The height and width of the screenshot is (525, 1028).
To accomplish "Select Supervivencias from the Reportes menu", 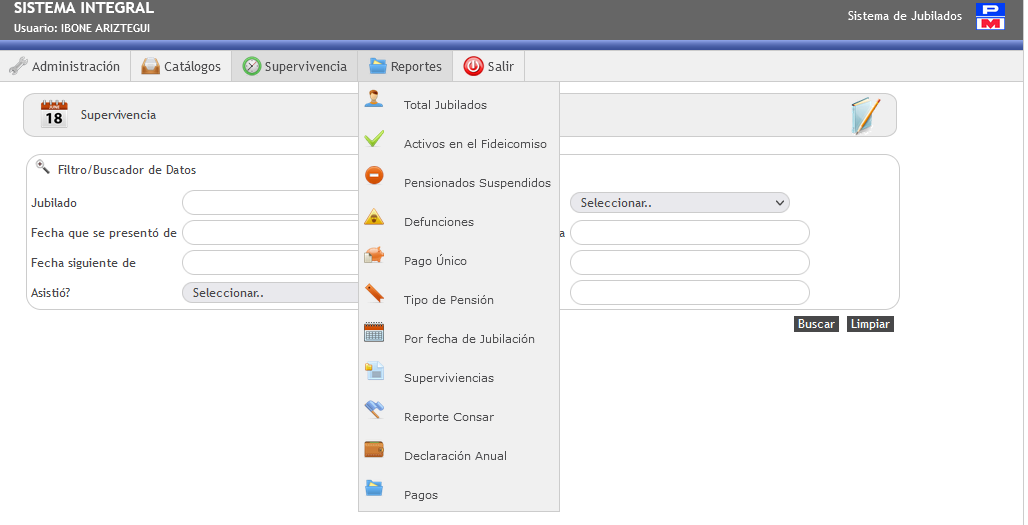I will tap(448, 378).
